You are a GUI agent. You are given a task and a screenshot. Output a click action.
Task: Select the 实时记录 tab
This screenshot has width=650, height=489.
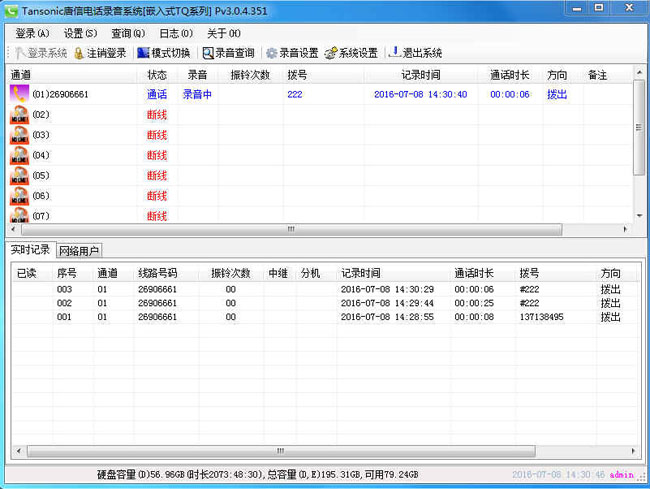30,250
